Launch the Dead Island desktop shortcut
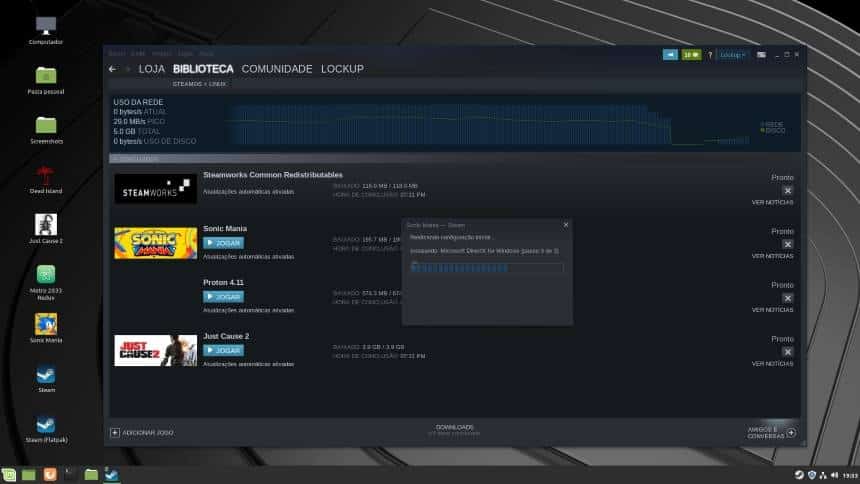This screenshot has width=860, height=484. [x=46, y=180]
